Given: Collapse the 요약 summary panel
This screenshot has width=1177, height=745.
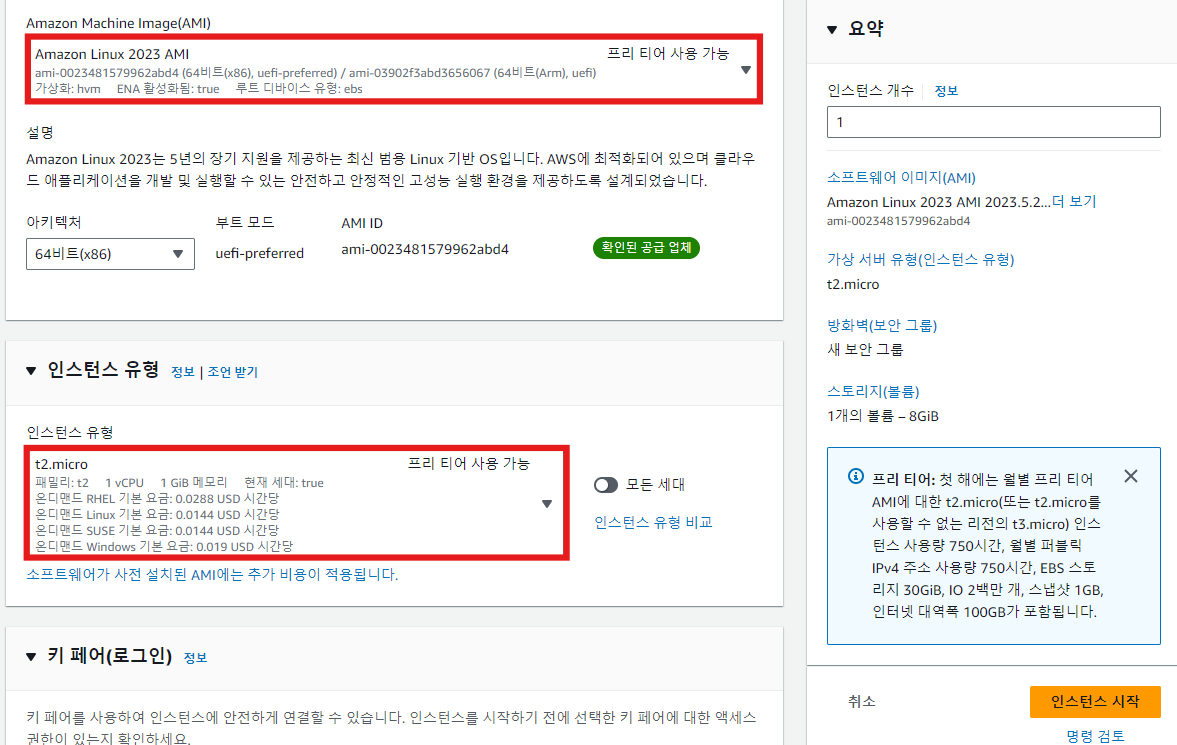Looking at the screenshot, I should pyautogui.click(x=832, y=30).
